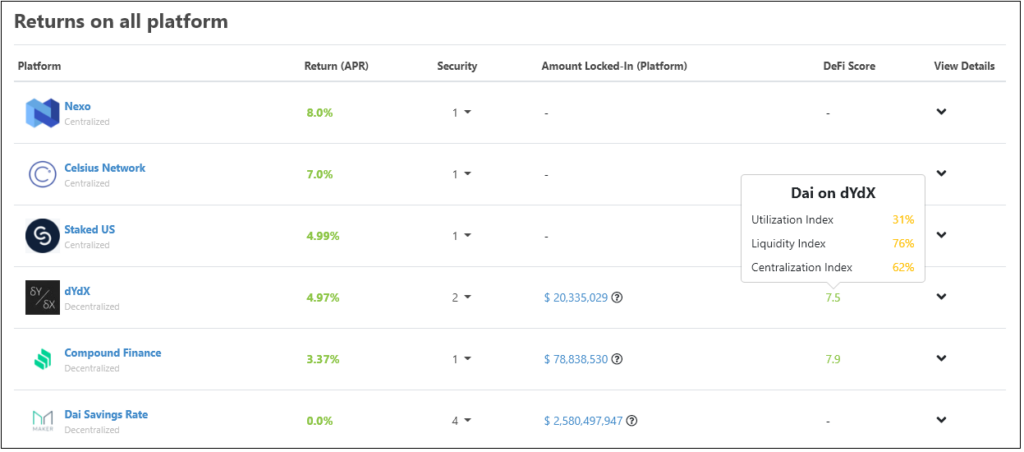Expand view details for dYdX

click(941, 297)
